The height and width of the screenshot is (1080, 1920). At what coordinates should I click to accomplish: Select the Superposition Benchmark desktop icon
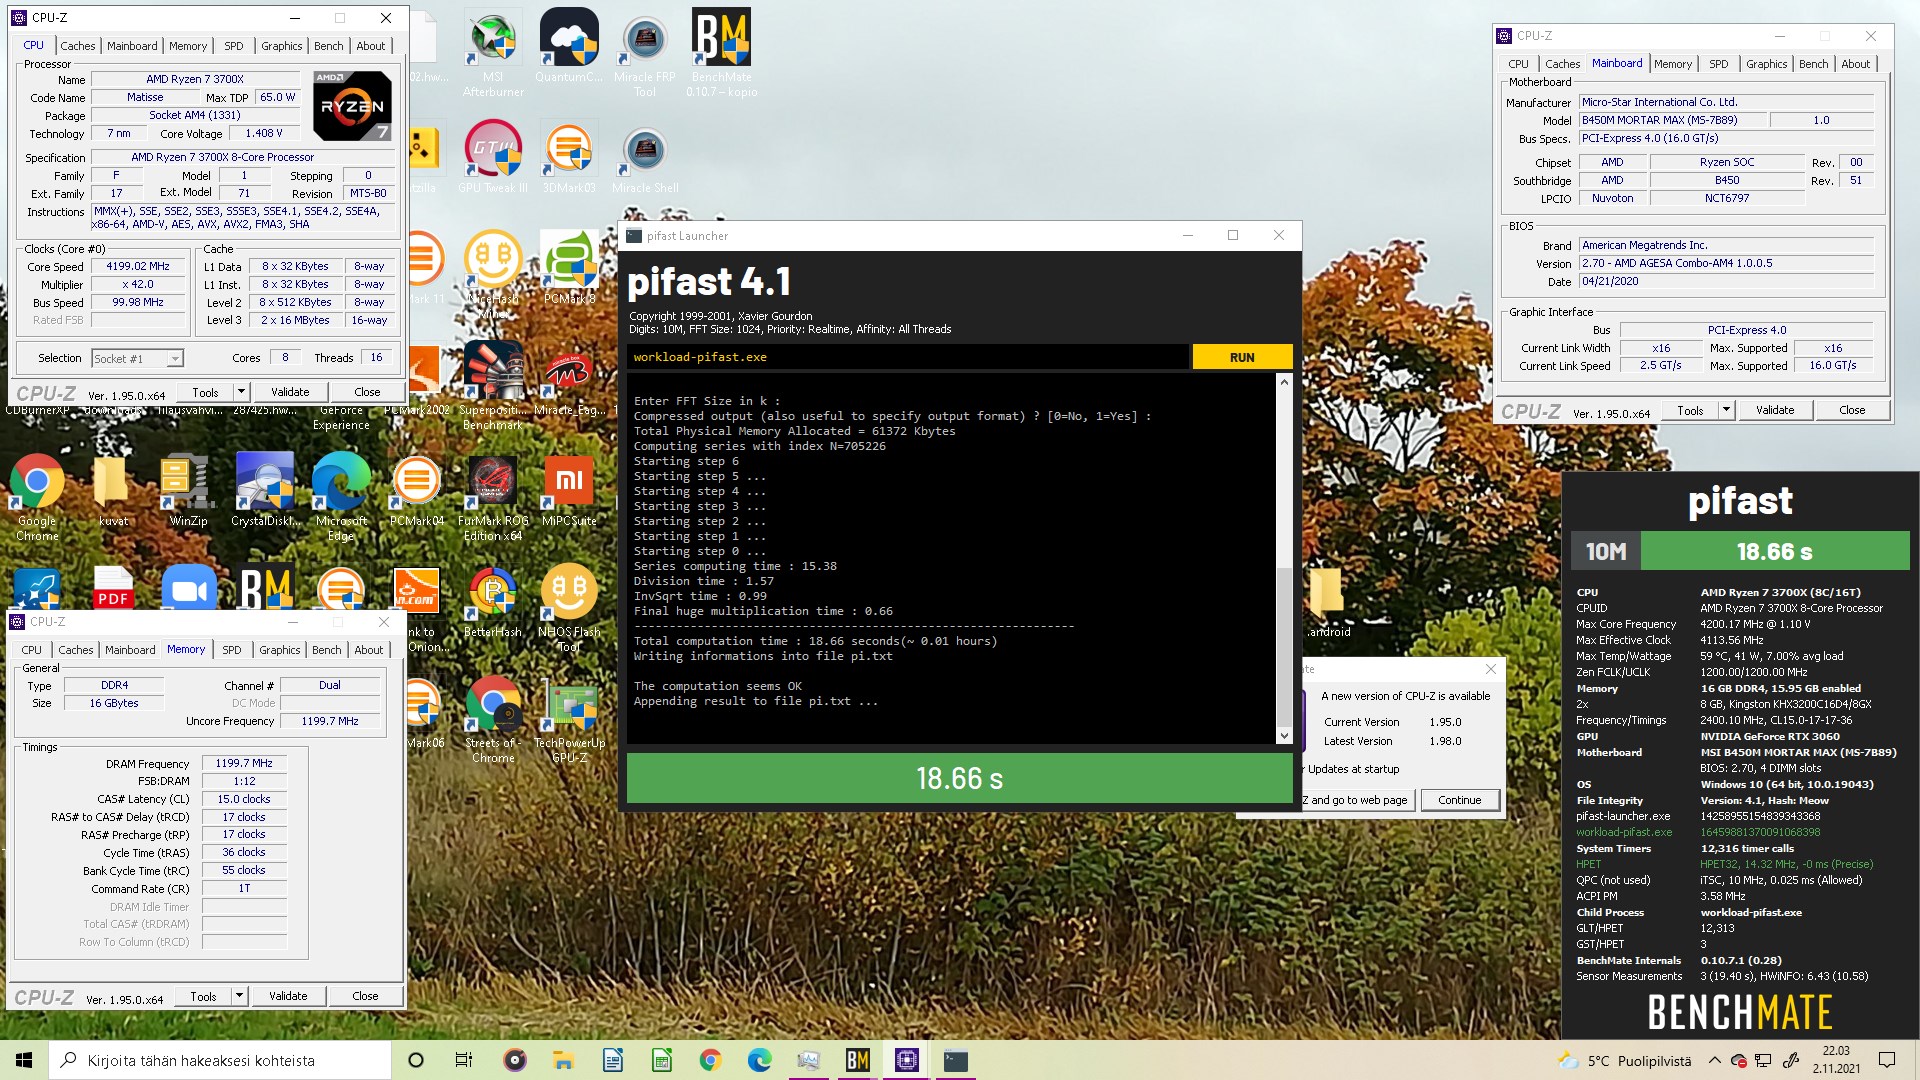493,386
